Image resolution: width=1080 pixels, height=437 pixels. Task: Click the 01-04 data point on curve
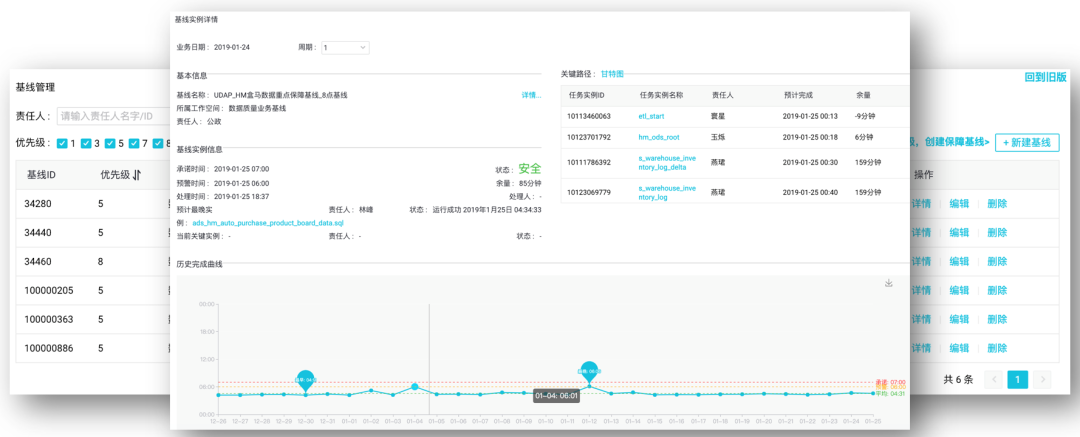414,386
